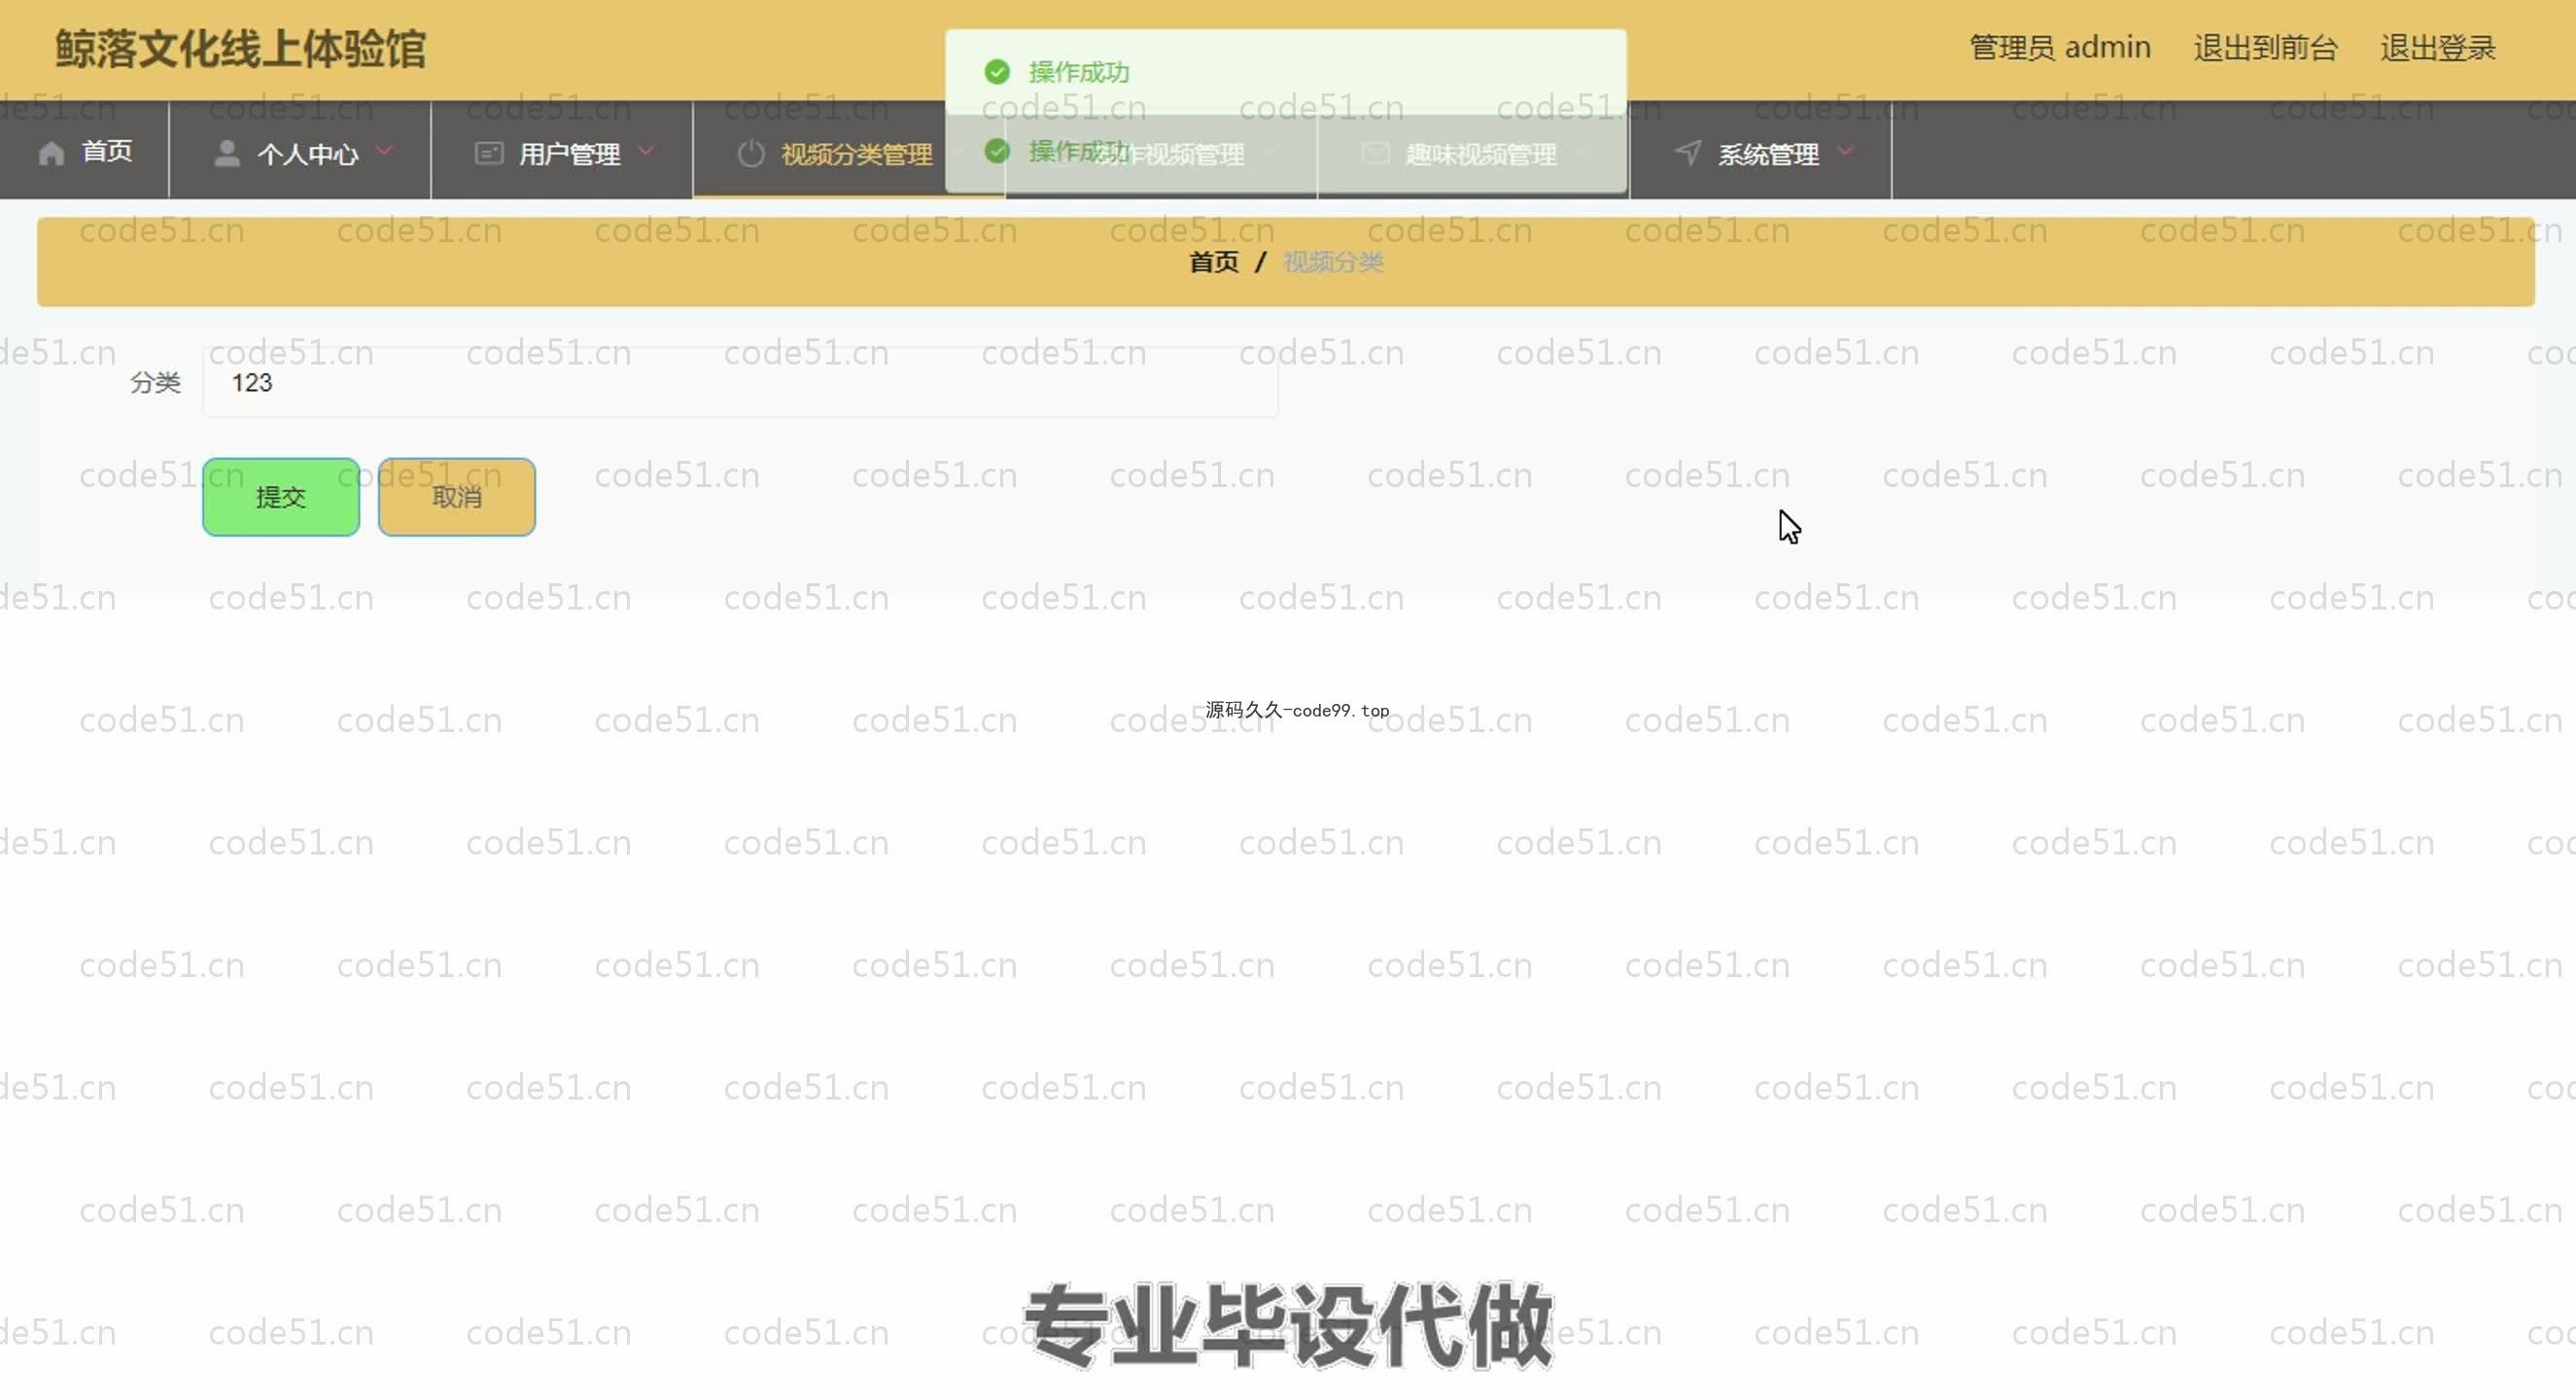This screenshot has width=2576, height=1400.
Task: Cancel editing with 取消 button
Action: pos(457,497)
